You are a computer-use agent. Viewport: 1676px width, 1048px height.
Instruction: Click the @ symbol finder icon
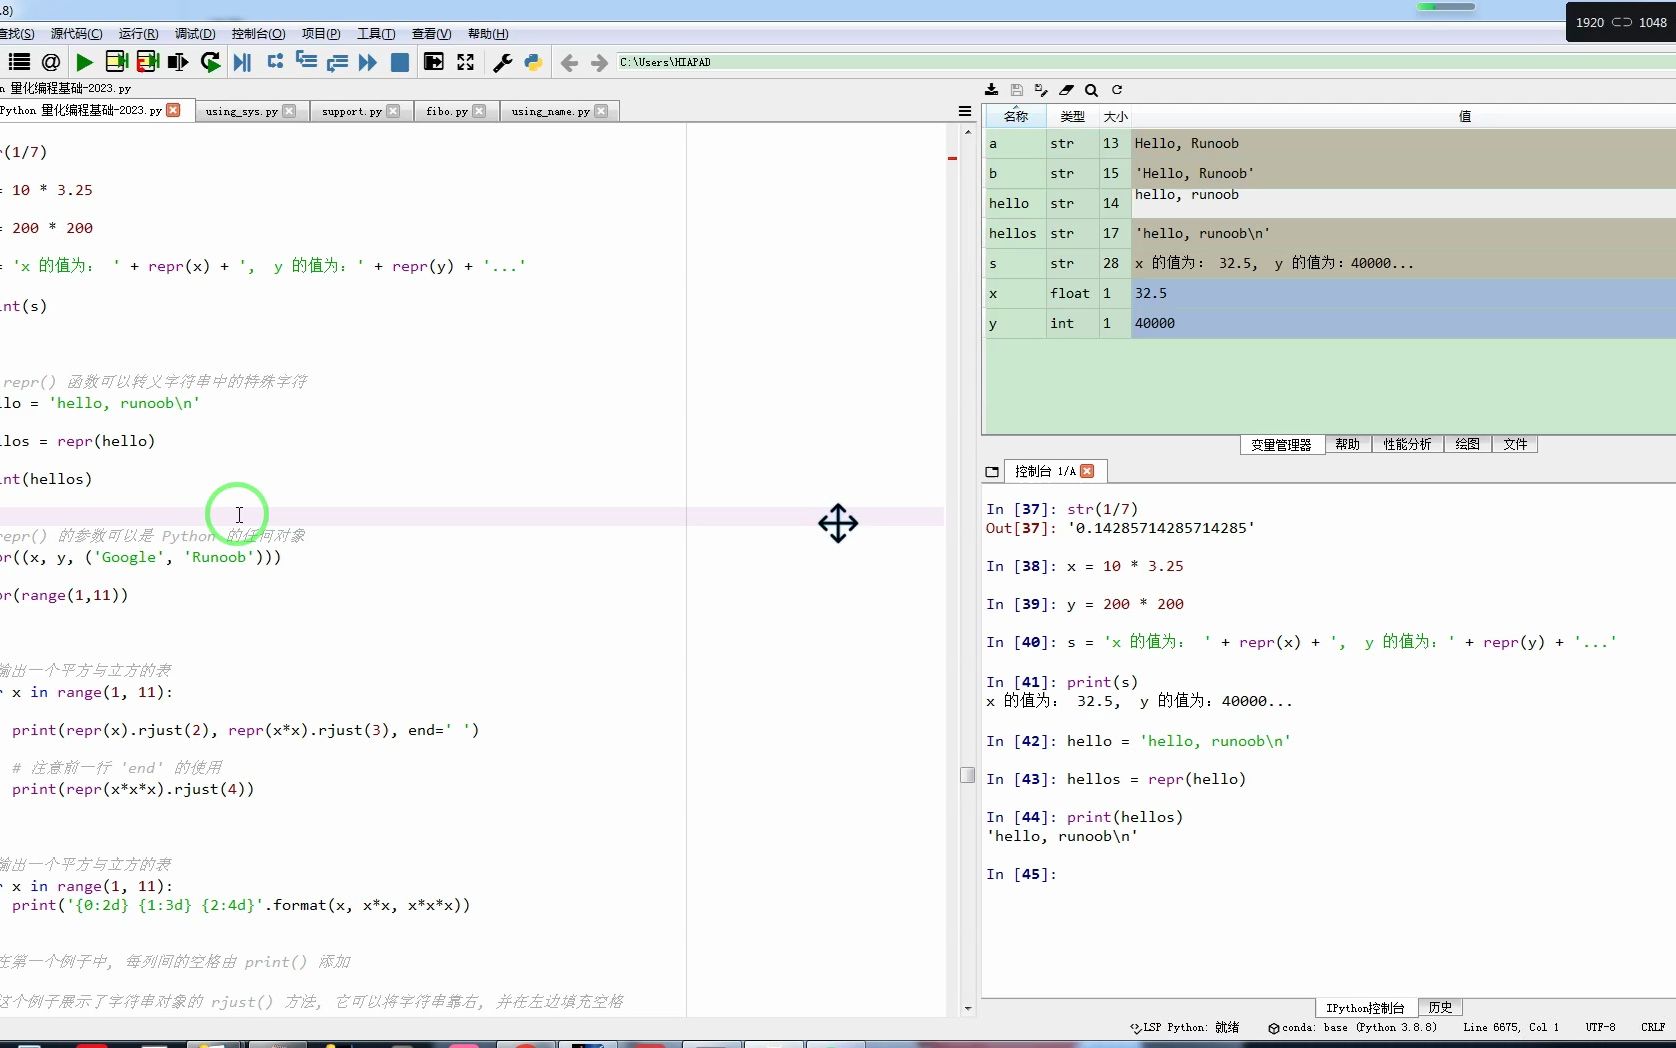51,62
